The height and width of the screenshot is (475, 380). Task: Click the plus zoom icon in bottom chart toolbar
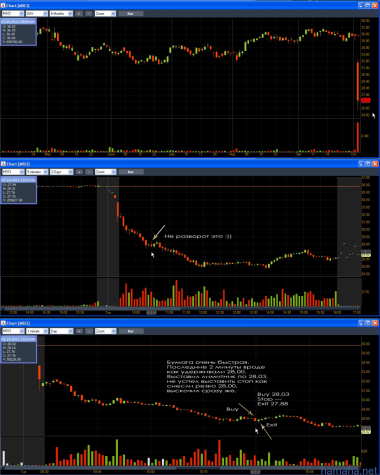[79, 331]
